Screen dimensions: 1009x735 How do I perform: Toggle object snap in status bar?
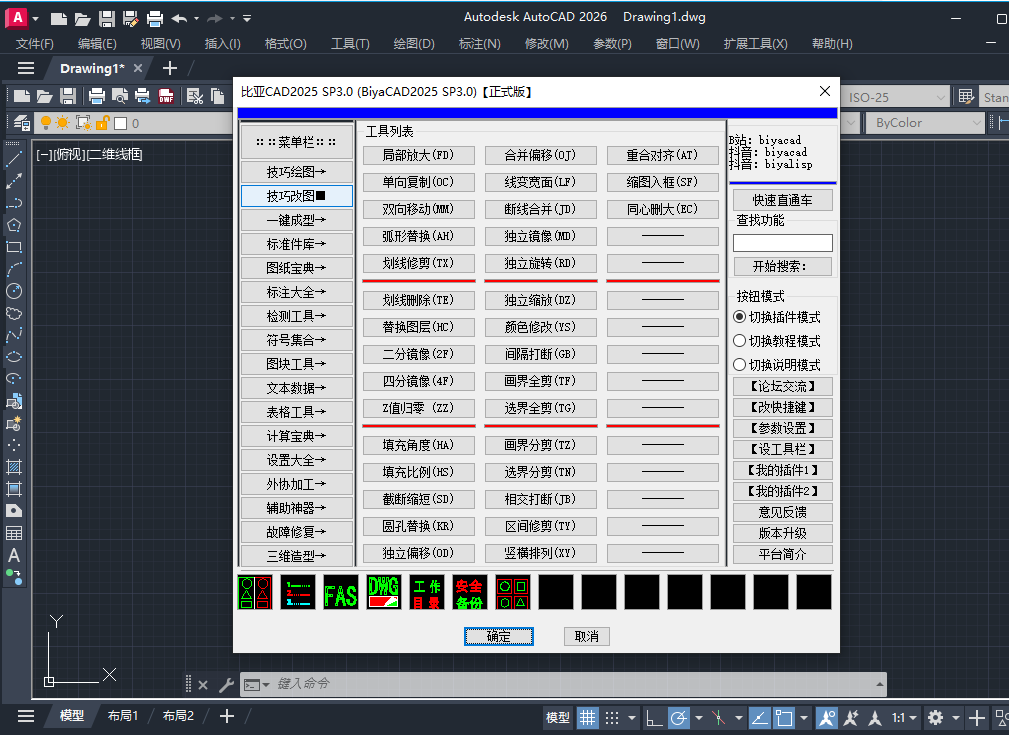click(784, 717)
